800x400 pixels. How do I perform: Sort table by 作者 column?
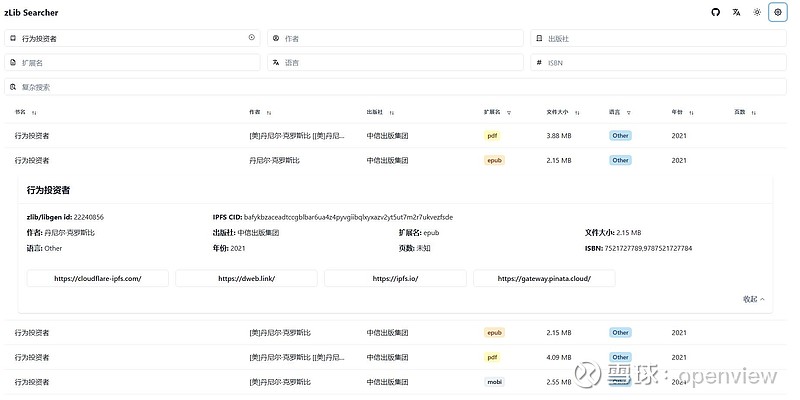click(269, 112)
